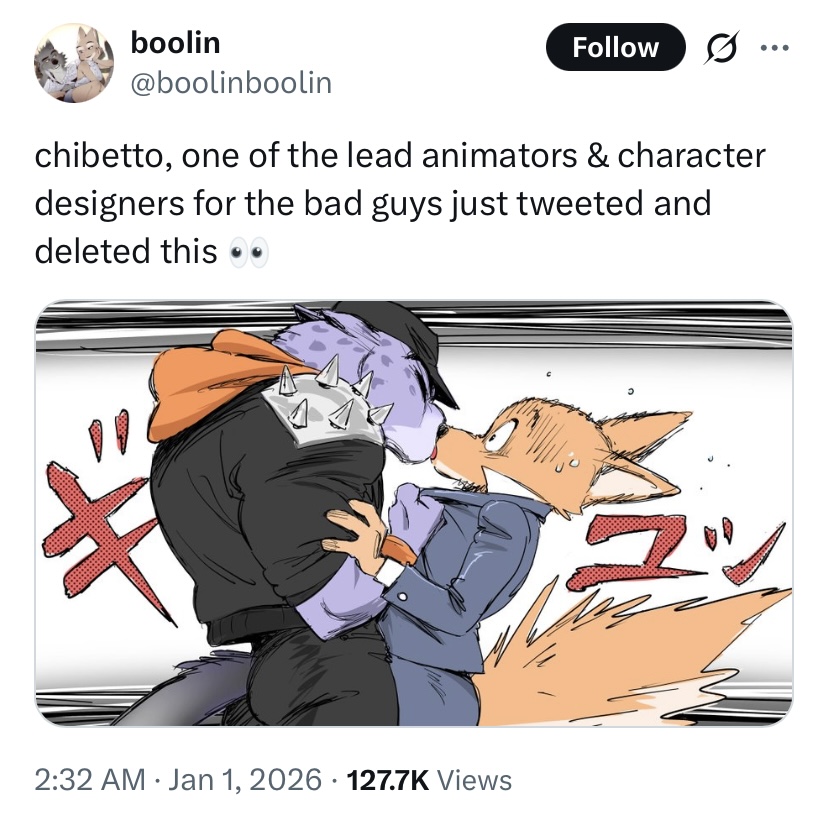Open the Grok slashed-circle icon
Screen dimensions: 828x814
click(720, 47)
